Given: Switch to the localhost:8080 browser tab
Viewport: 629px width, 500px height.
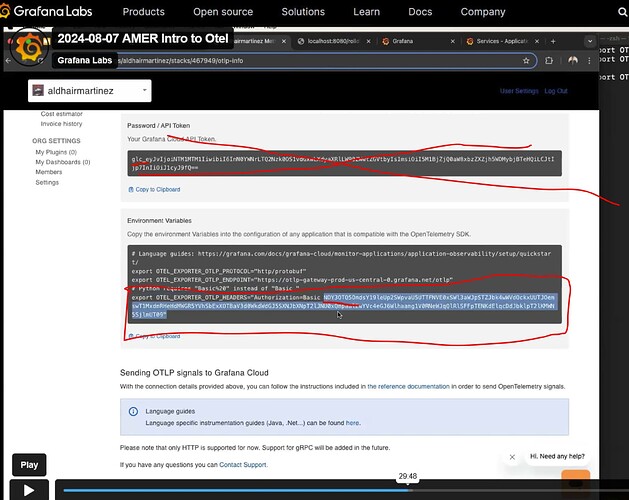Looking at the screenshot, I should pyautogui.click(x=333, y=41).
